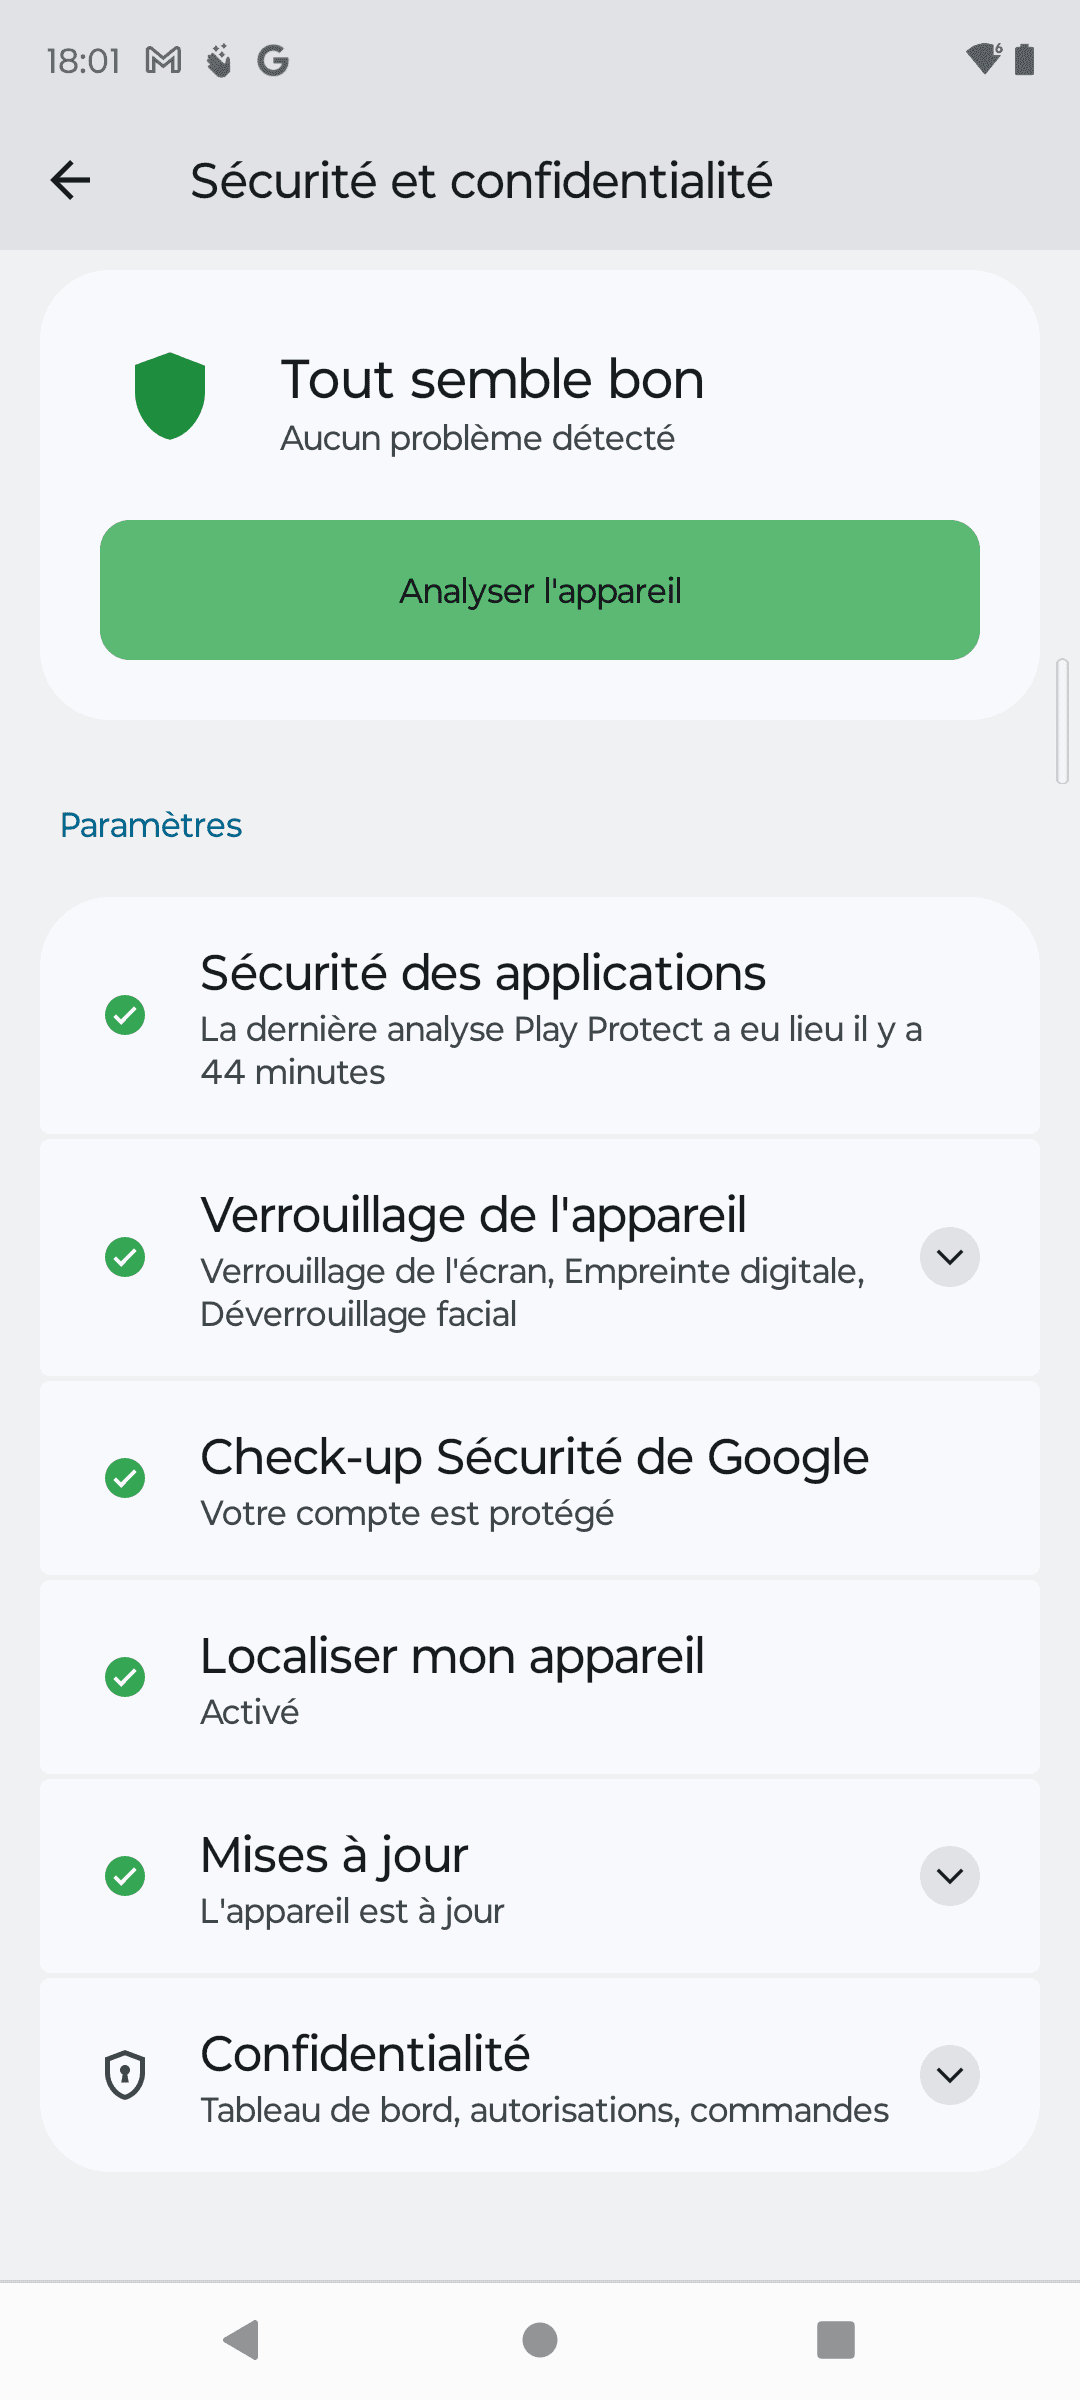Tap the Confidentialité shield icon
This screenshot has height=2400, width=1080.
(x=125, y=2075)
